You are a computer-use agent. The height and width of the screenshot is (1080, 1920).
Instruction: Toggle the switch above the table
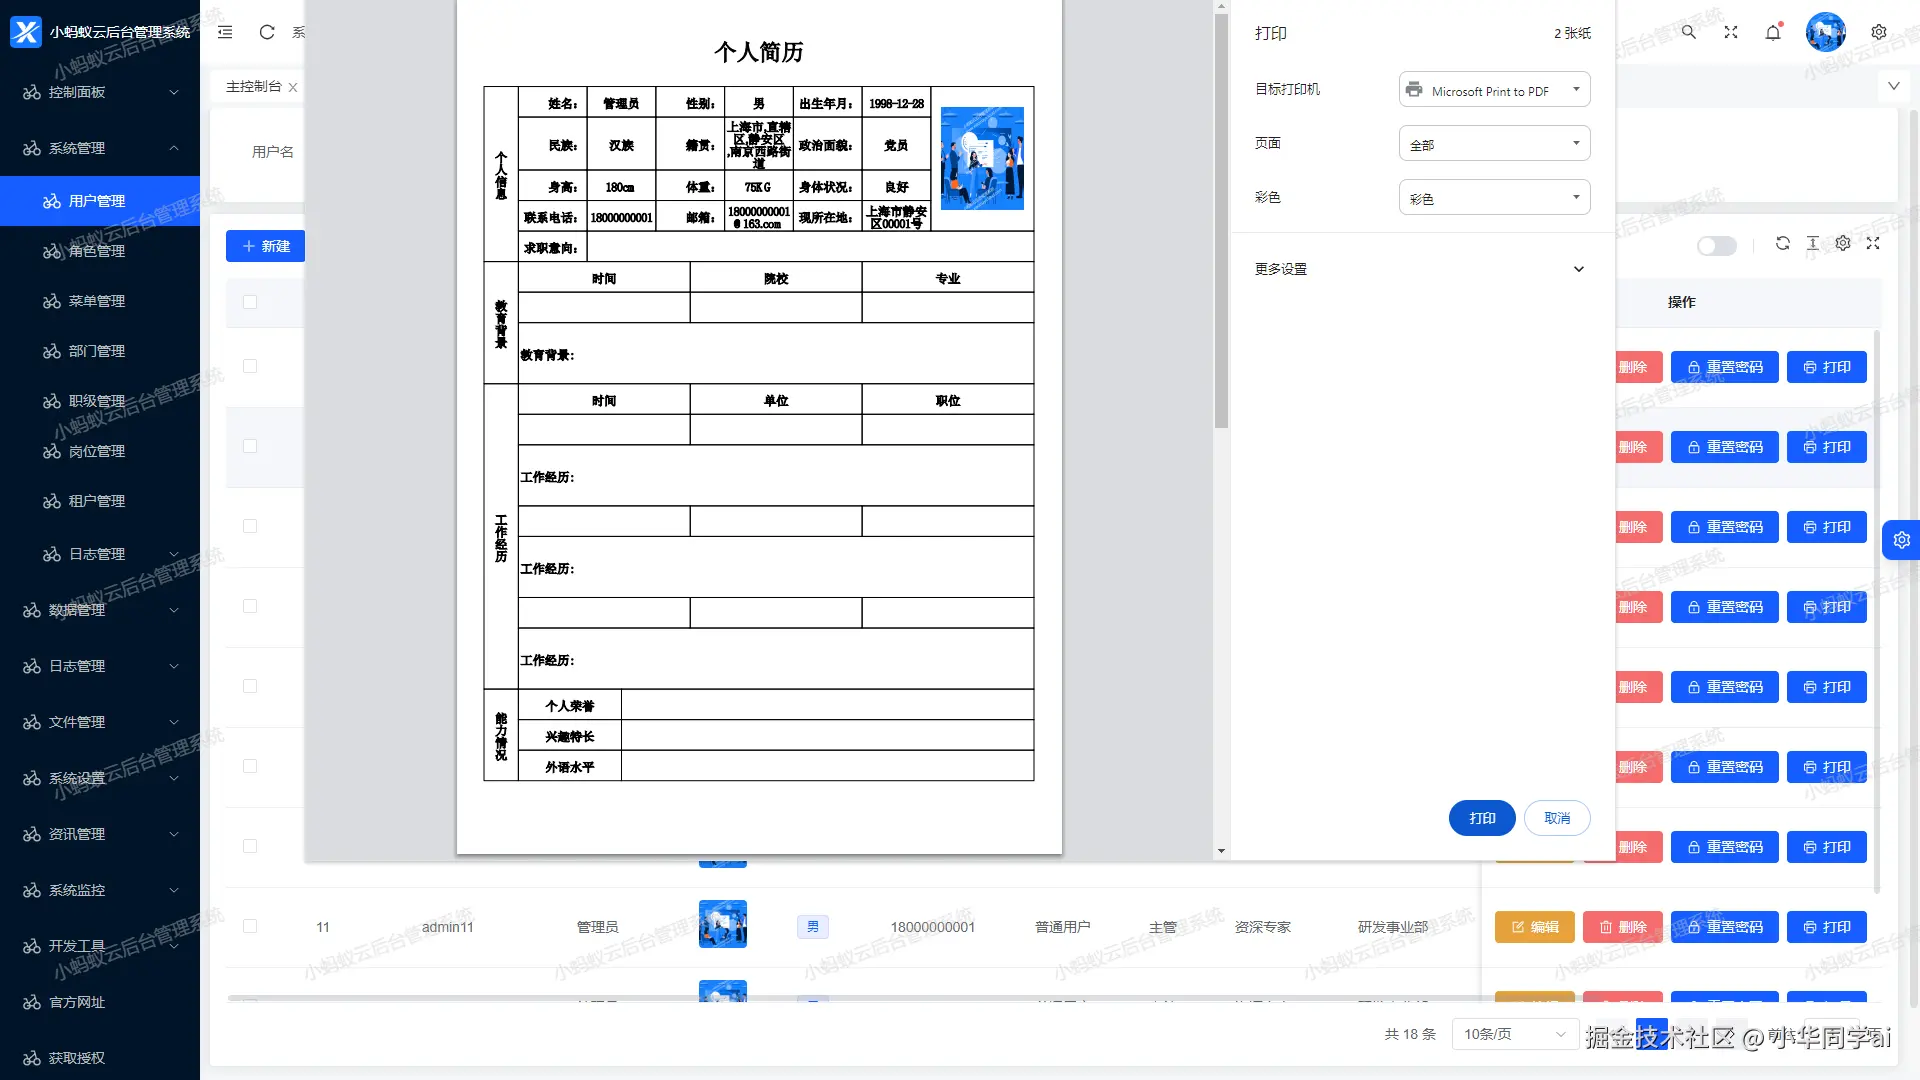pyautogui.click(x=1716, y=246)
